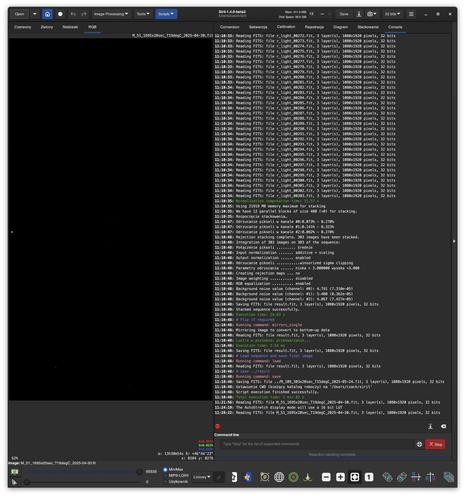The image size is (465, 496).
Task: Click the icon right of the green target
Action: (x=308, y=477)
